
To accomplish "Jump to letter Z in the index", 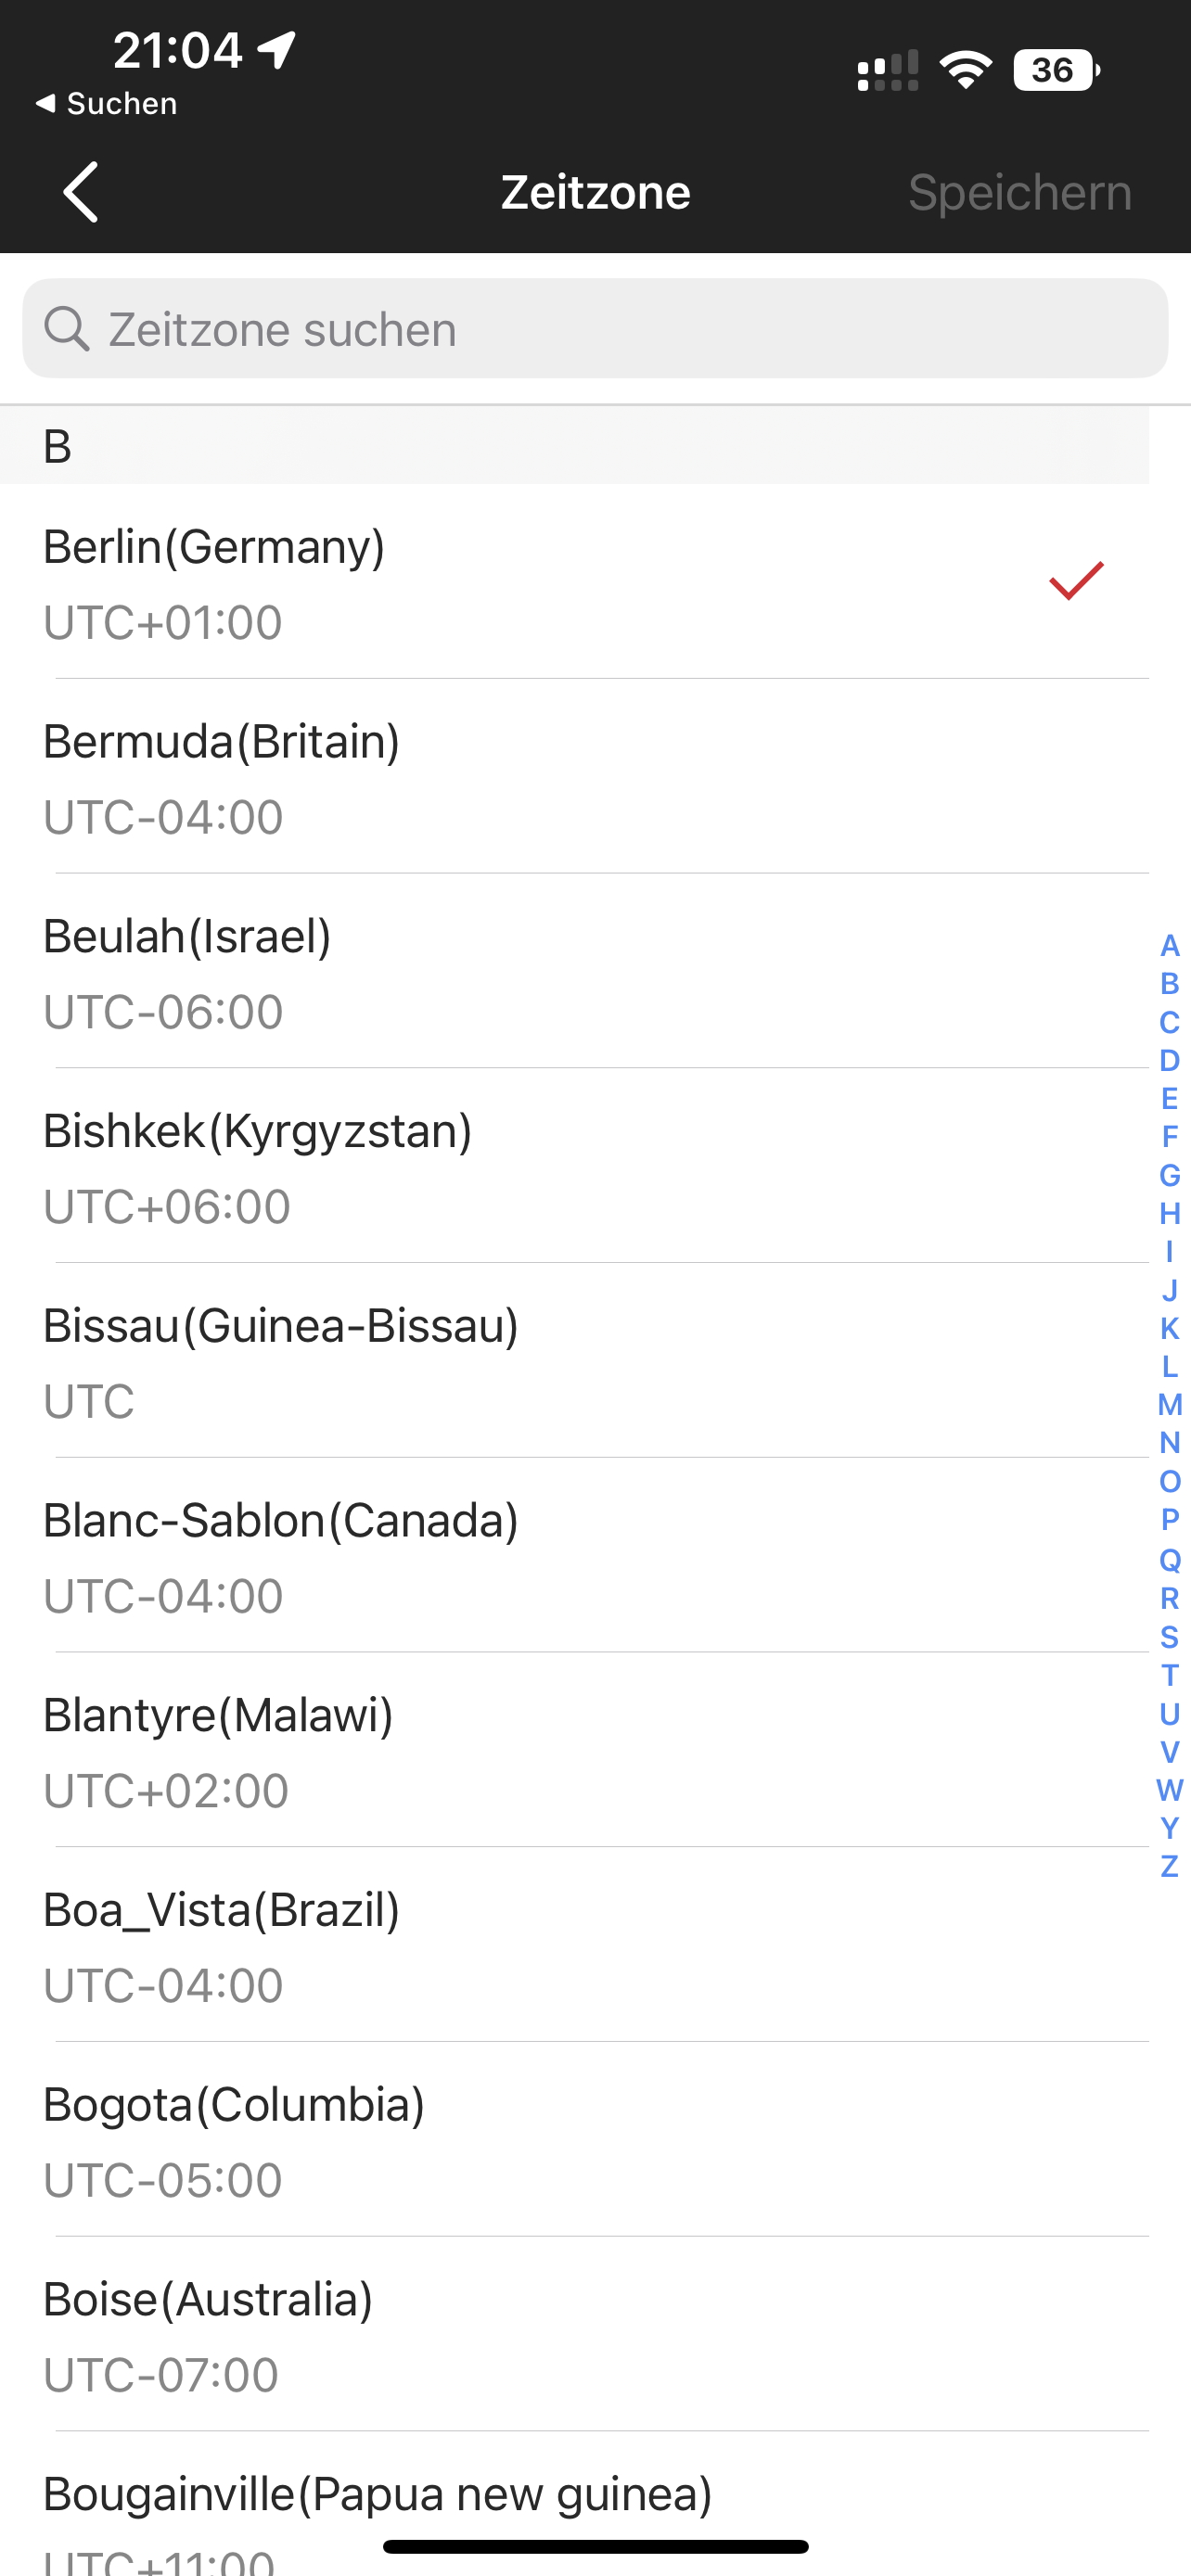I will tap(1169, 1866).
